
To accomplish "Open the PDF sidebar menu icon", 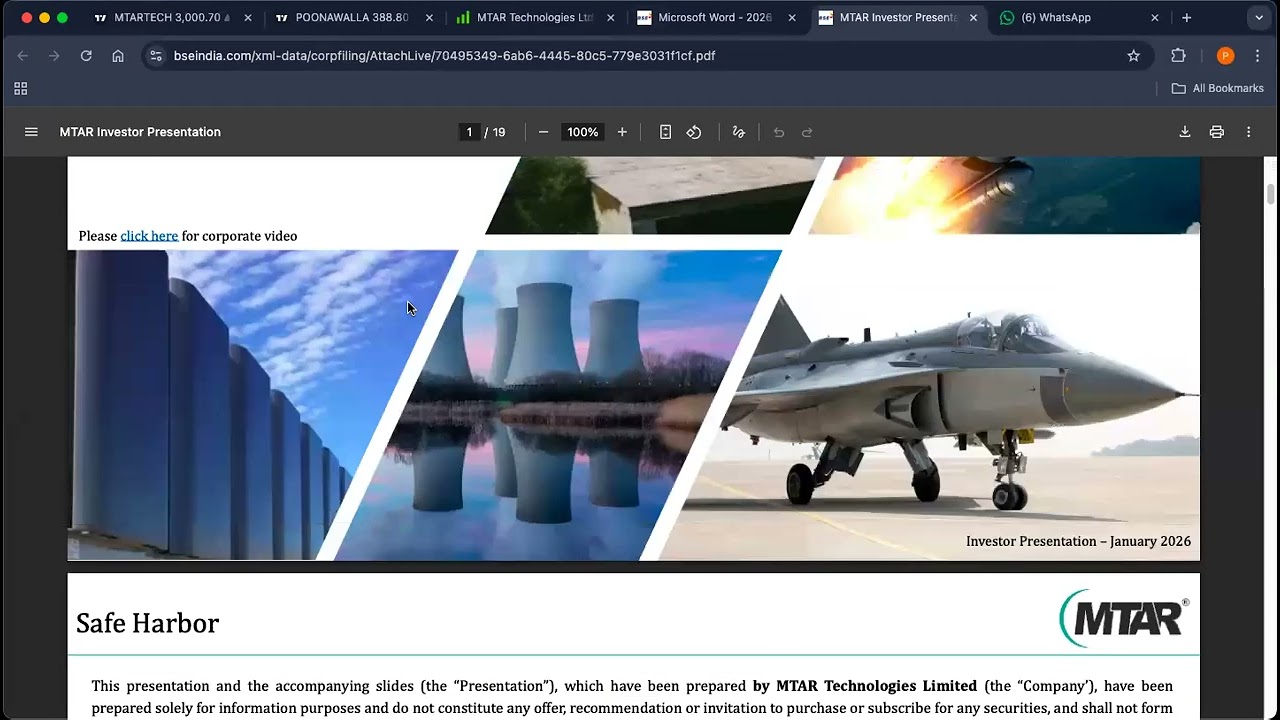I will tap(31, 132).
